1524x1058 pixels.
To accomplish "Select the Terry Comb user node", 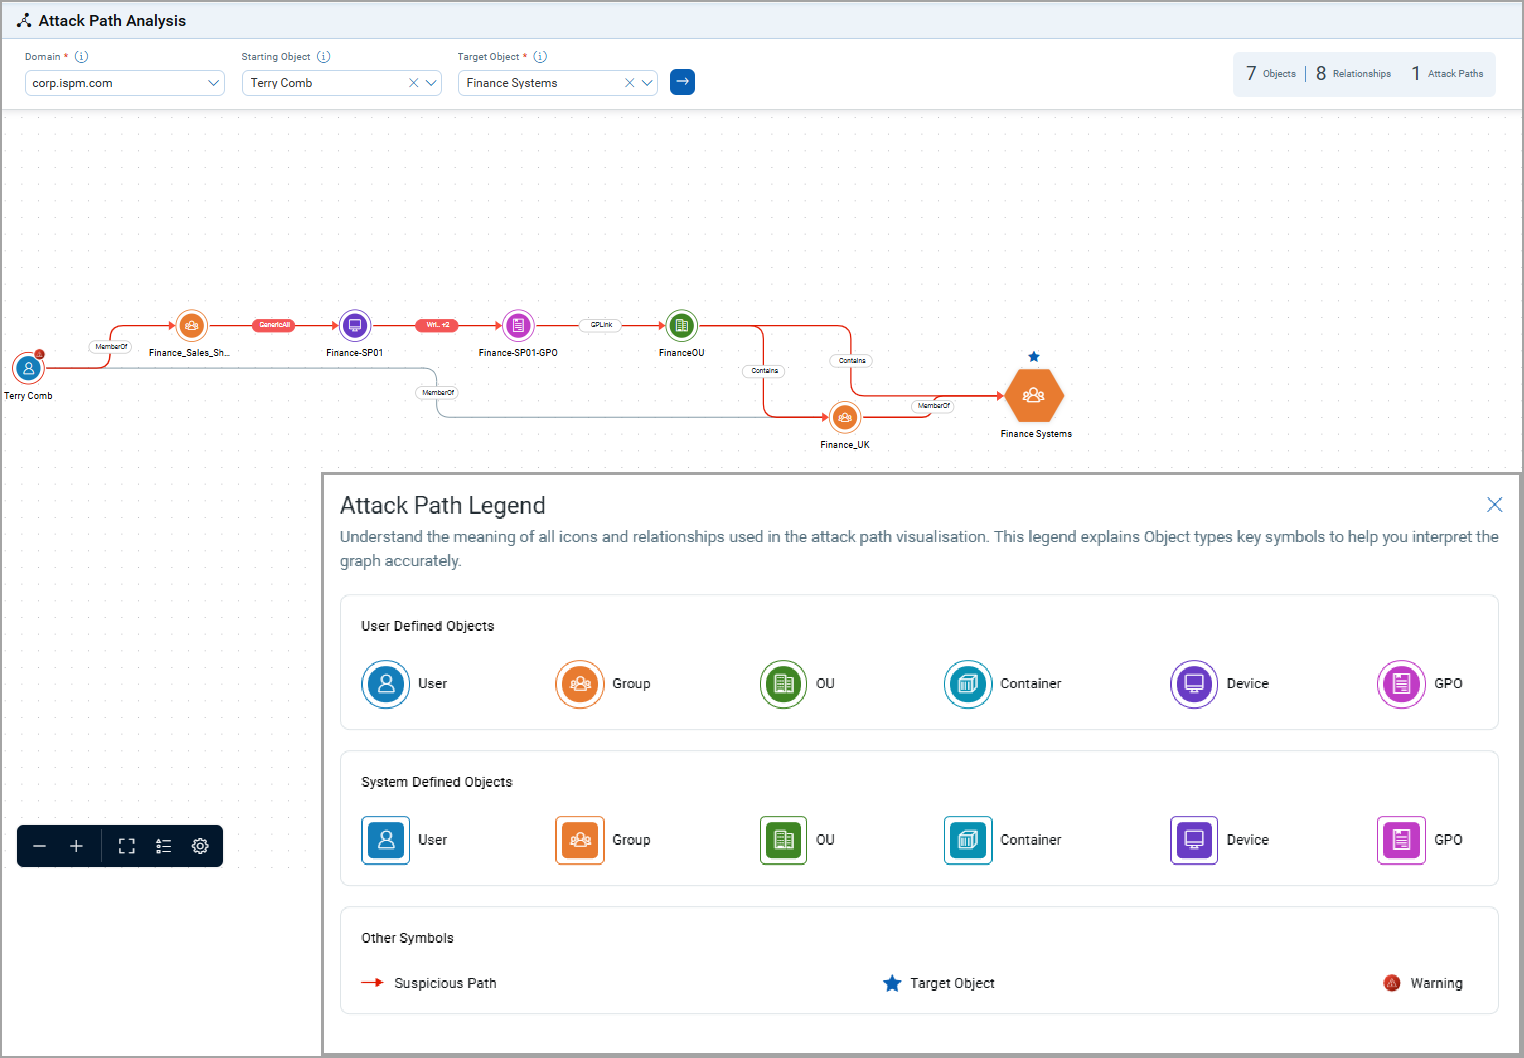I will (28, 368).
